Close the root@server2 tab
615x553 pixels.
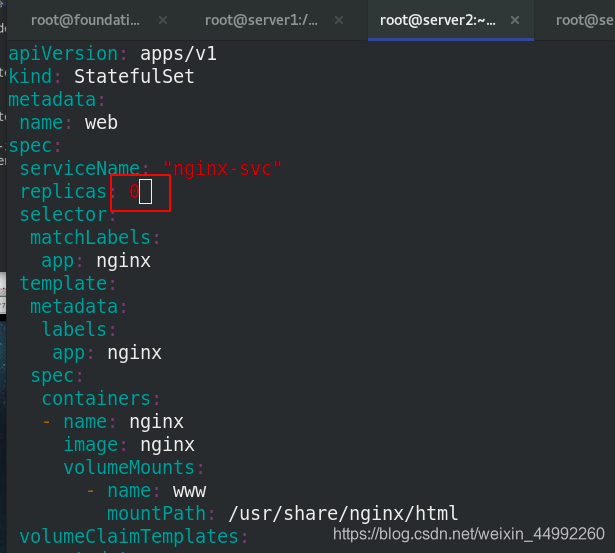[x=515, y=20]
